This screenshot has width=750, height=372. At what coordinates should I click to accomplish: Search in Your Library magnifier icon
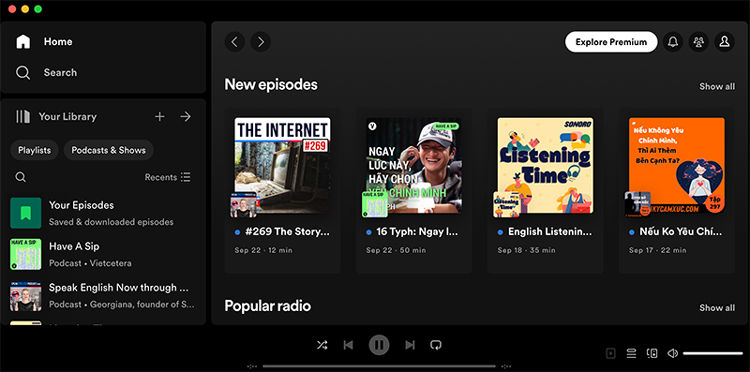coord(21,177)
